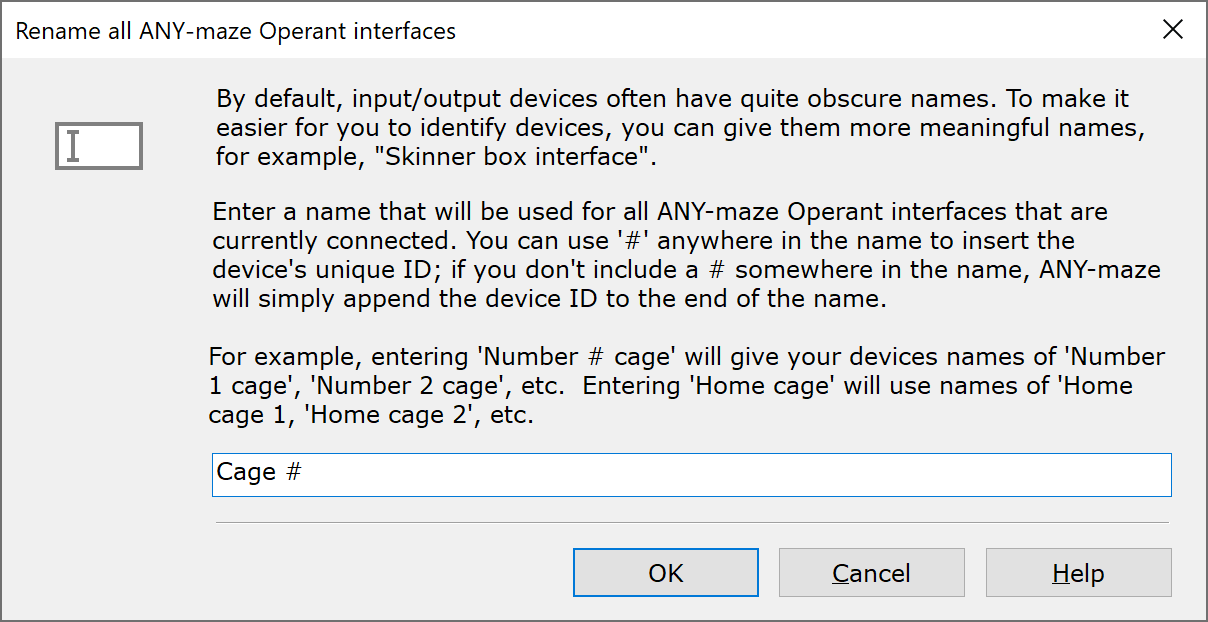Image resolution: width=1208 pixels, height=622 pixels.
Task: Click the horizontal separator above the buttons
Action: (x=690, y=522)
